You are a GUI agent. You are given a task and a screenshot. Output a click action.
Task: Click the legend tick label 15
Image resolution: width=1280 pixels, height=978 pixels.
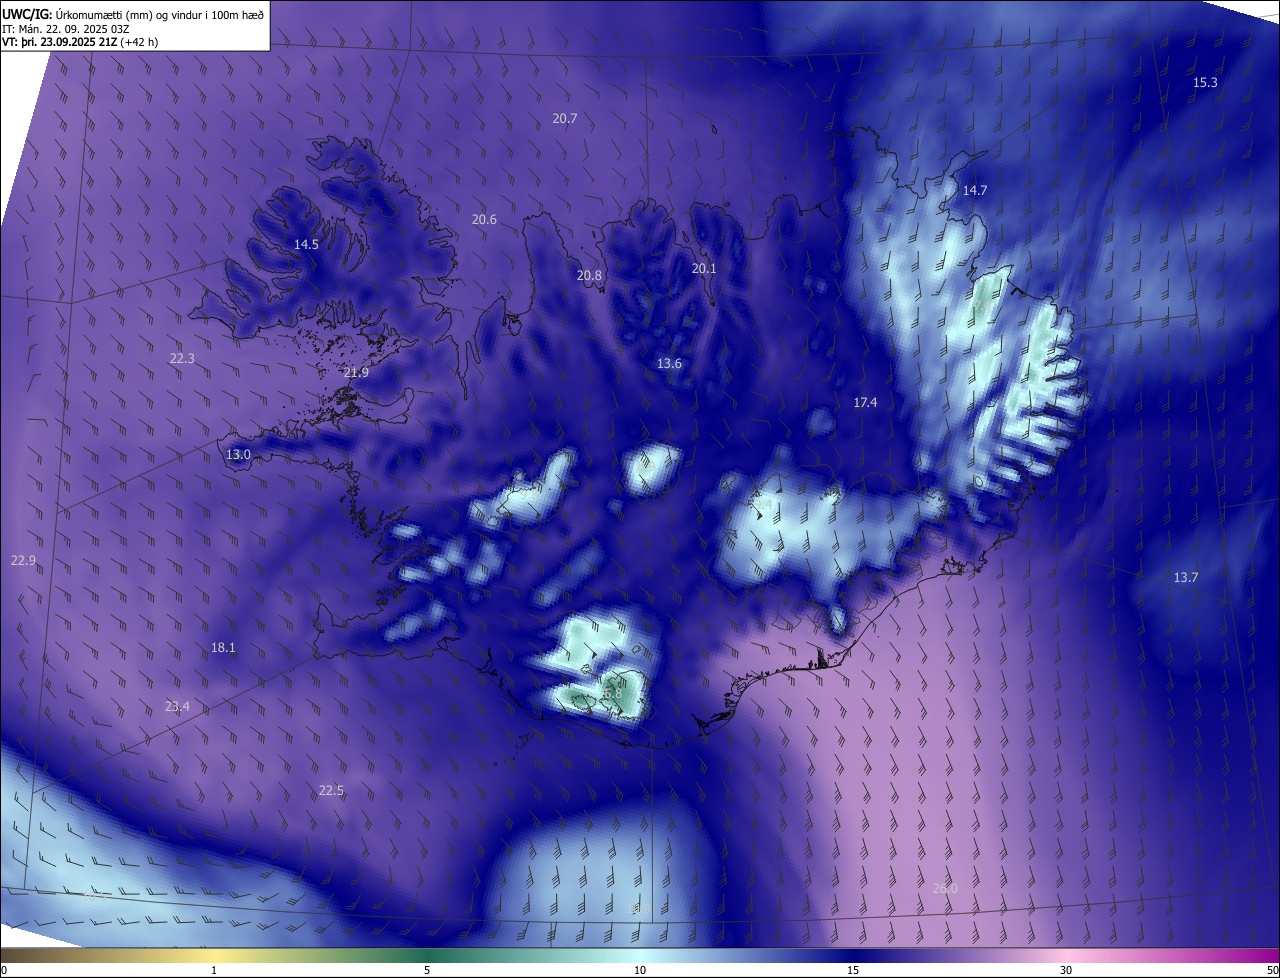pyautogui.click(x=853, y=970)
